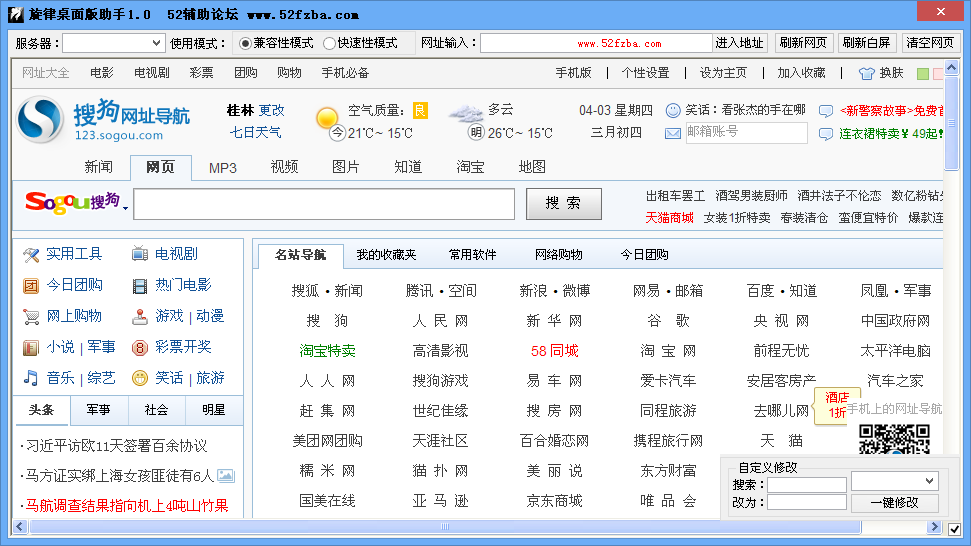The height and width of the screenshot is (546, 971).
Task: Click the 彩票开奖 lottery ball icon
Action: point(140,348)
